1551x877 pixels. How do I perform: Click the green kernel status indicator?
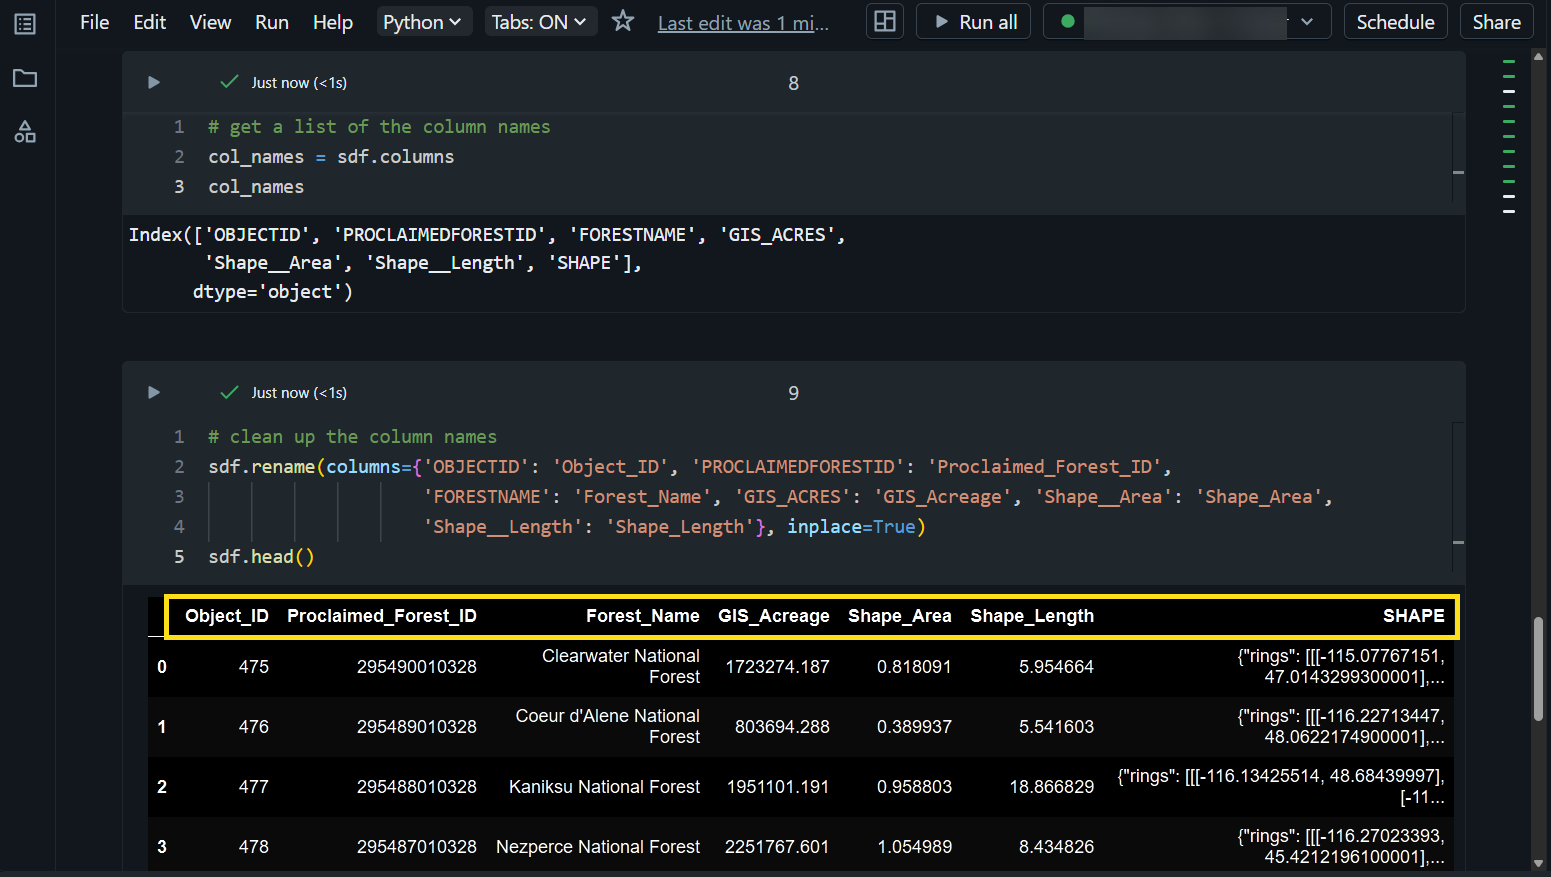pos(1068,21)
